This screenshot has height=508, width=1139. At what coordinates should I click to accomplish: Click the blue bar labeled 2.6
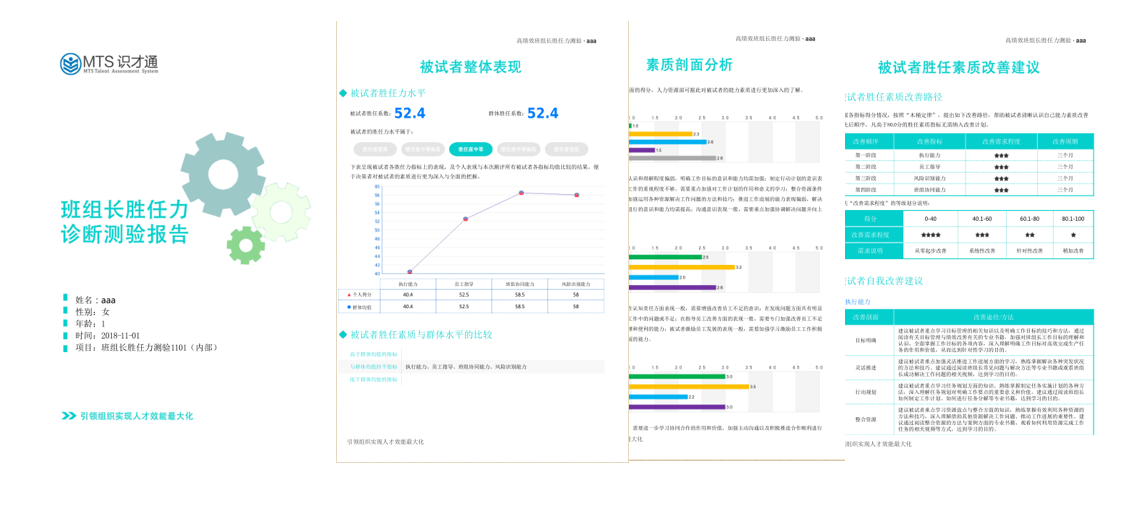pos(668,142)
